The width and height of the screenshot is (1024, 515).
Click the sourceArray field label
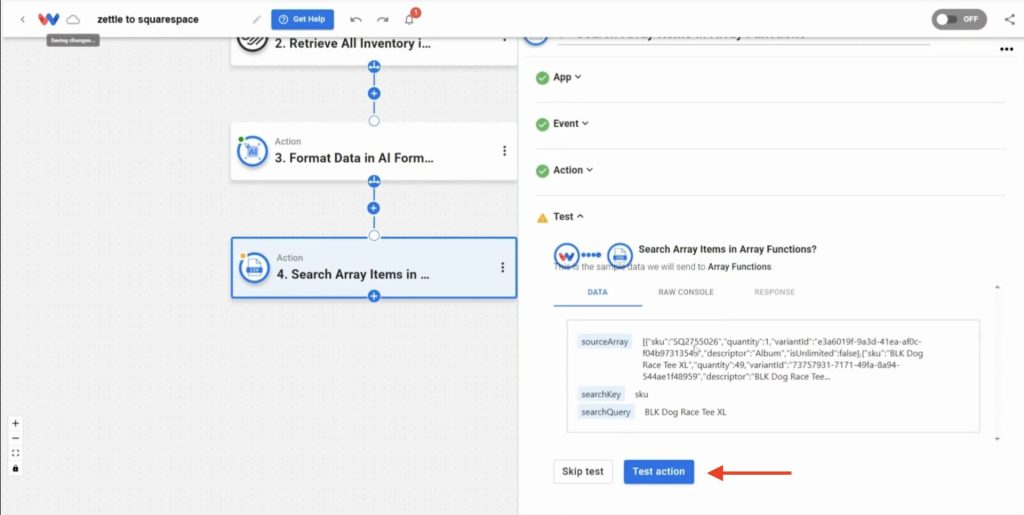pos(605,341)
